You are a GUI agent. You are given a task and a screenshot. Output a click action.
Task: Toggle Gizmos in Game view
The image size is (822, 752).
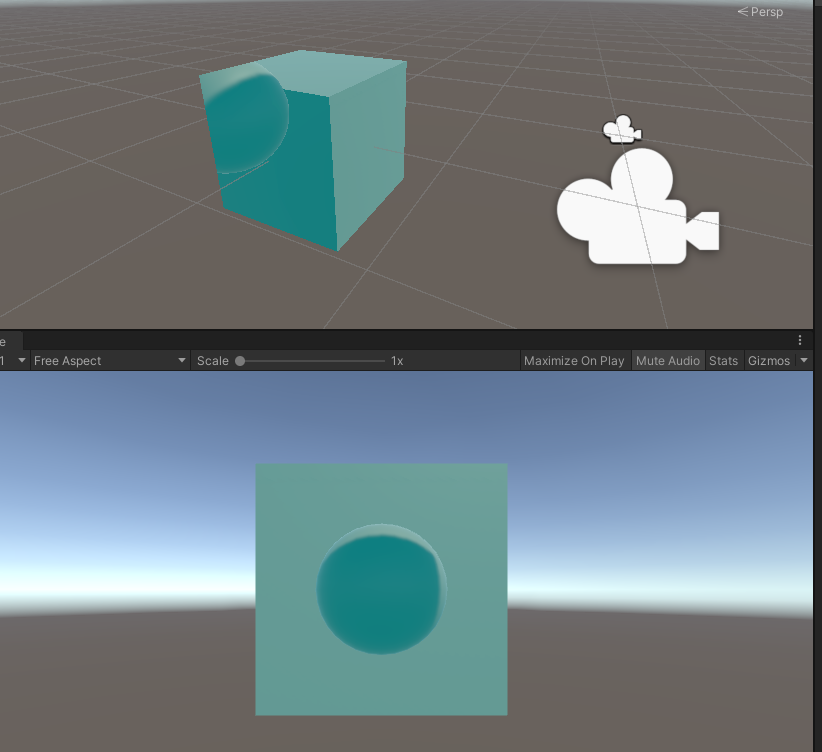(769, 361)
